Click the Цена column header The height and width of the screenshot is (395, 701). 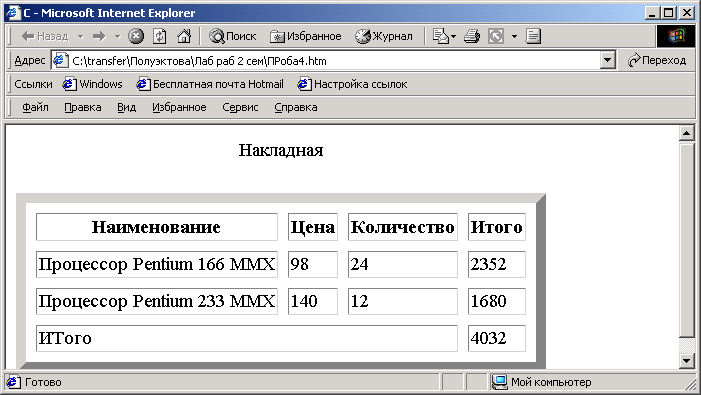click(x=312, y=227)
